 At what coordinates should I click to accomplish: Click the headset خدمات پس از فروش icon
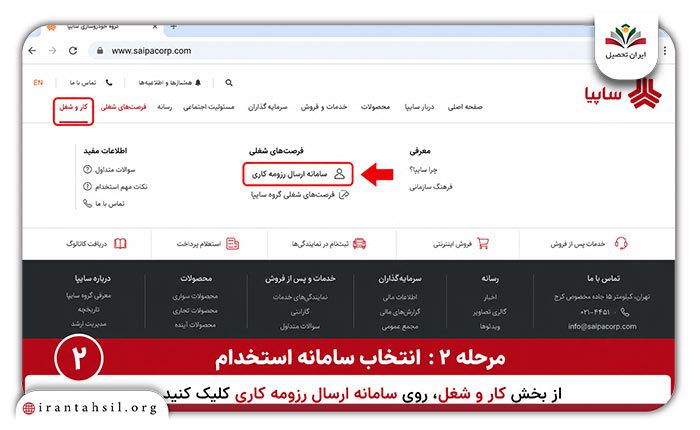(621, 243)
